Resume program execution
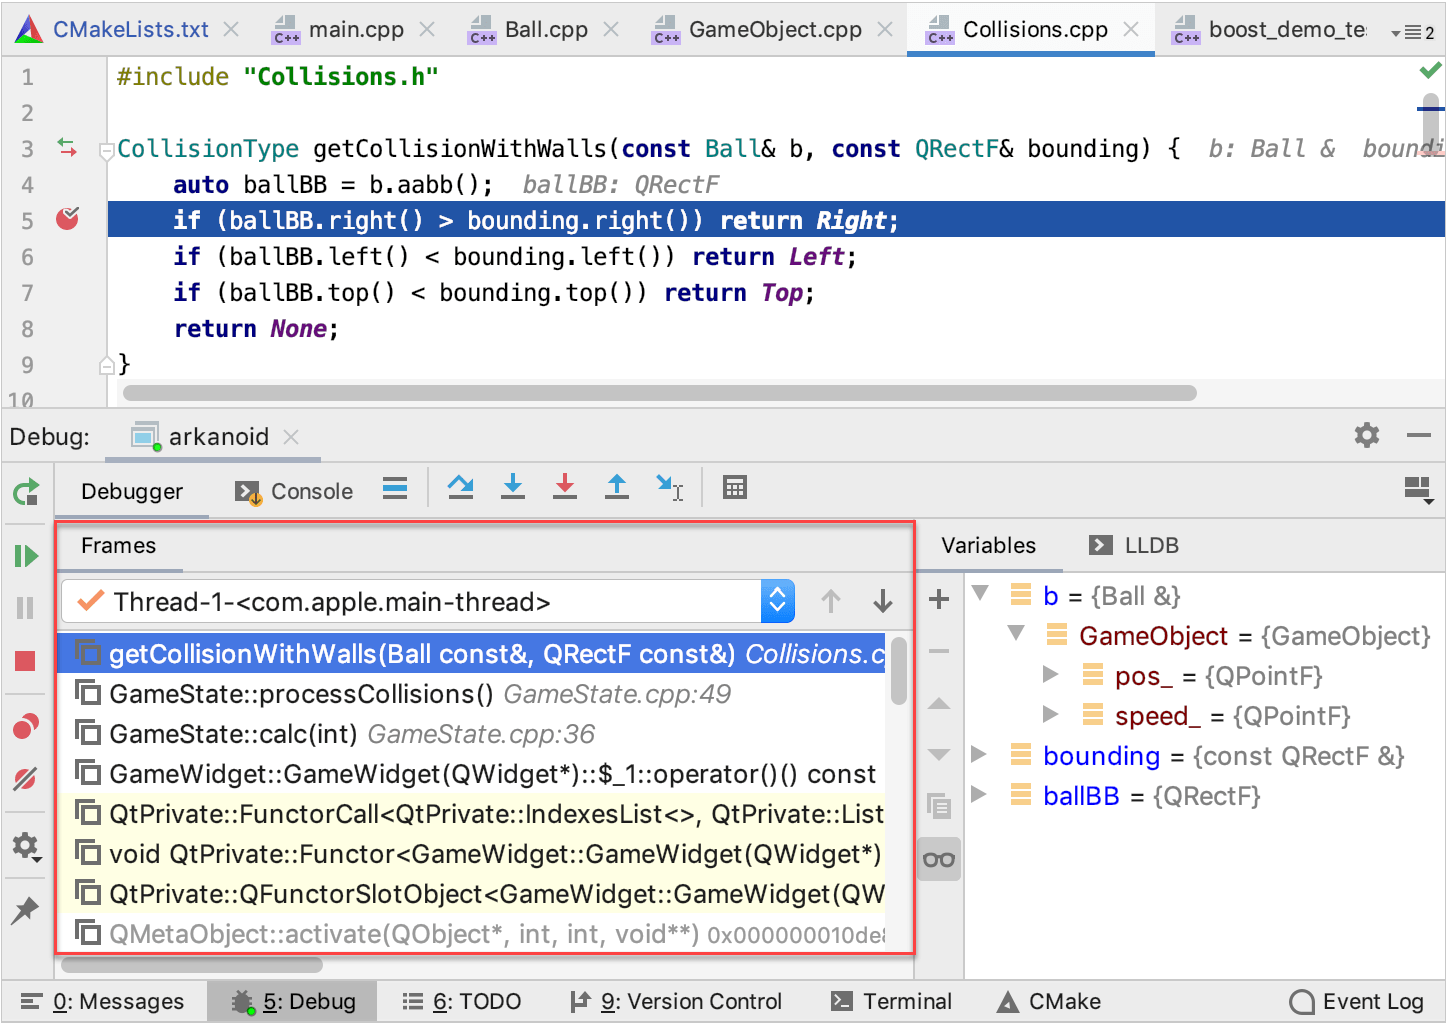 pos(26,555)
